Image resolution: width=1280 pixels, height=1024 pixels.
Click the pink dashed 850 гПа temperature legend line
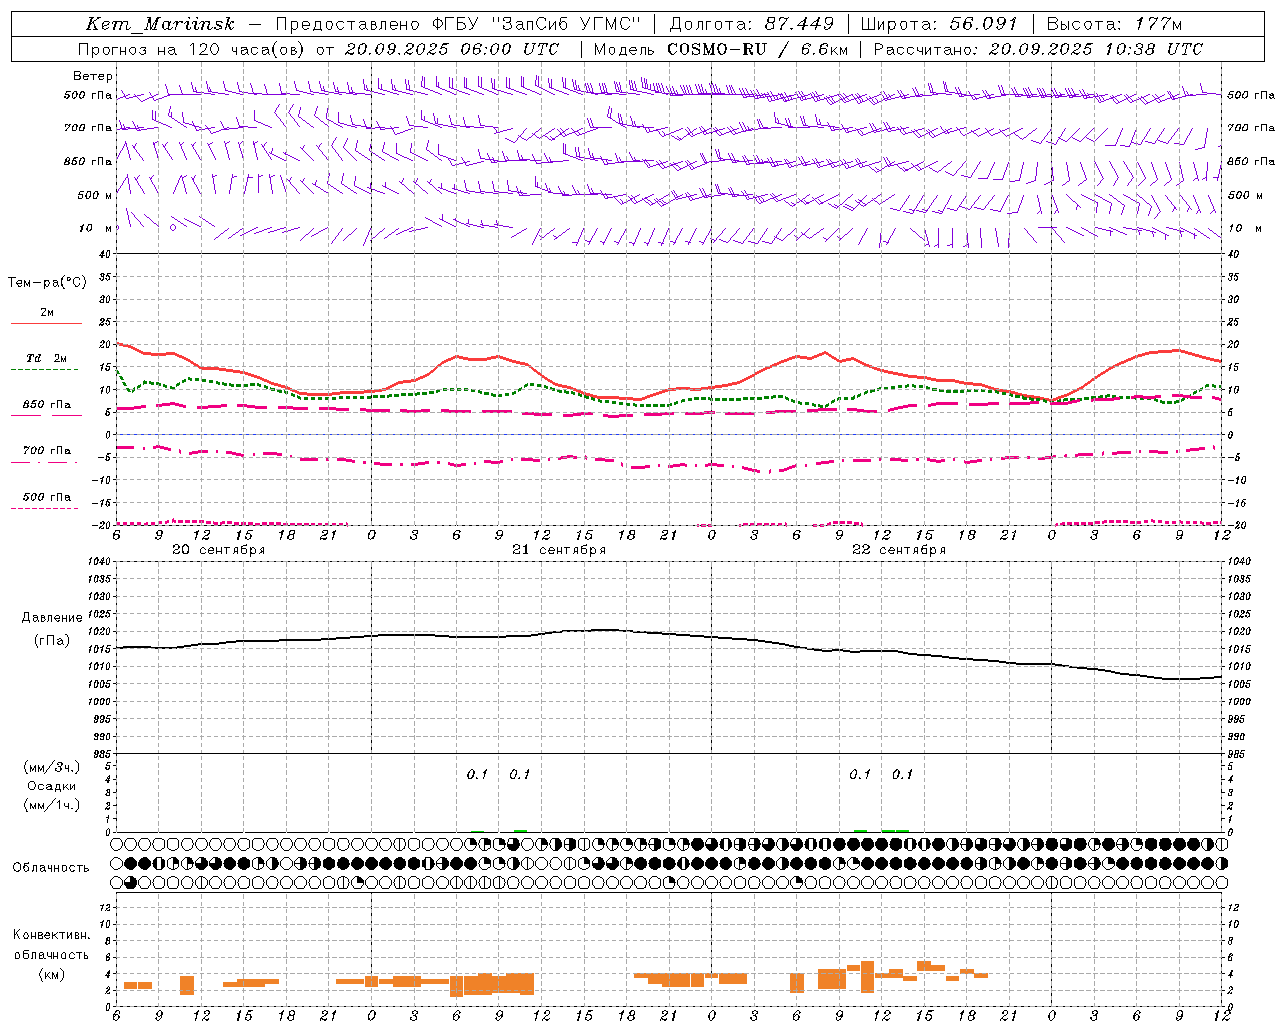46,415
